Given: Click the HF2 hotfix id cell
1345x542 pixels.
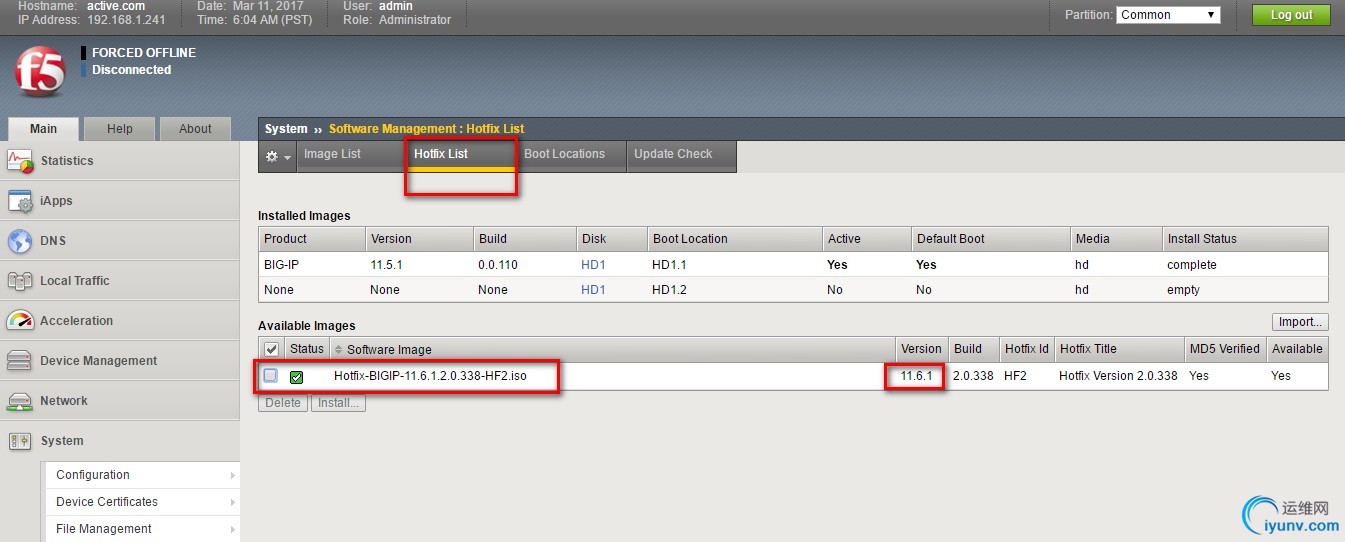Looking at the screenshot, I should (1016, 376).
